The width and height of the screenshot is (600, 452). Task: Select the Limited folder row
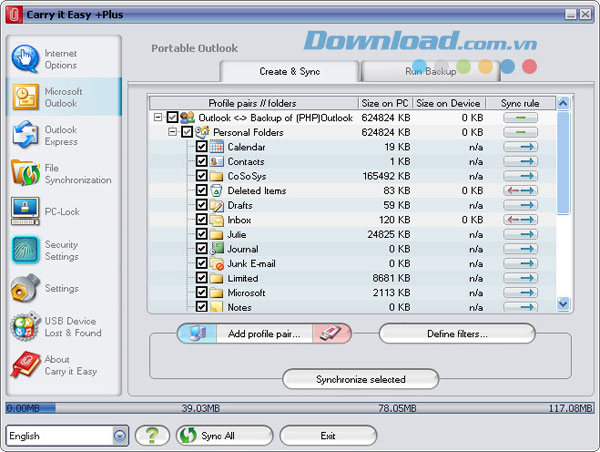click(352, 278)
